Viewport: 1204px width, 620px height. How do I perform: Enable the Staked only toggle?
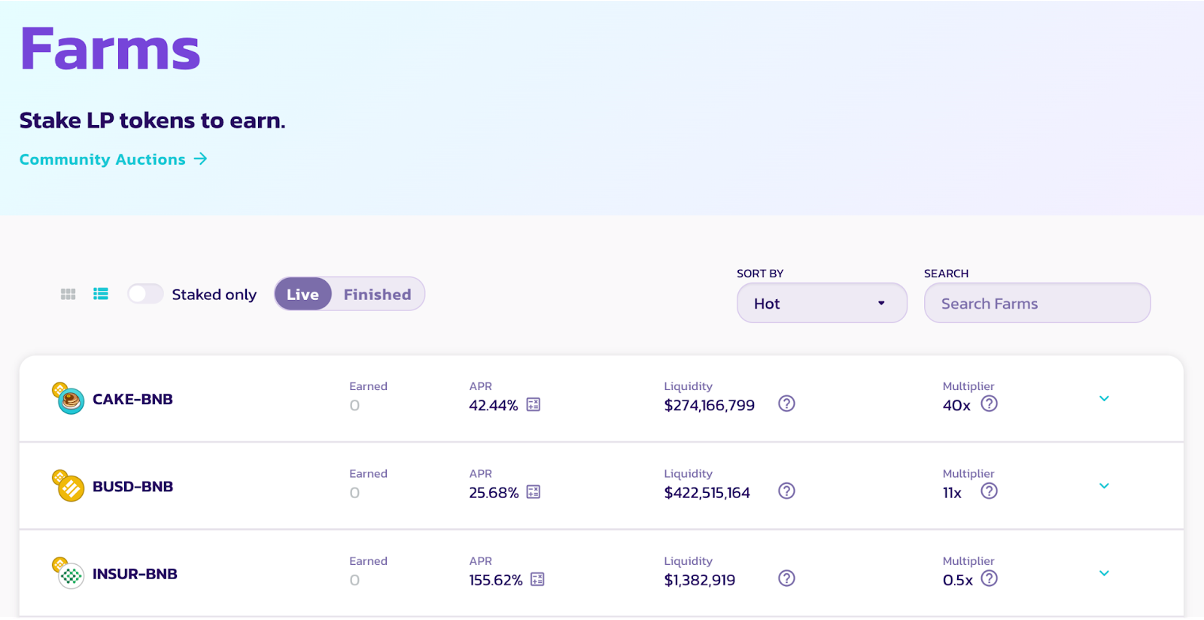(x=145, y=294)
